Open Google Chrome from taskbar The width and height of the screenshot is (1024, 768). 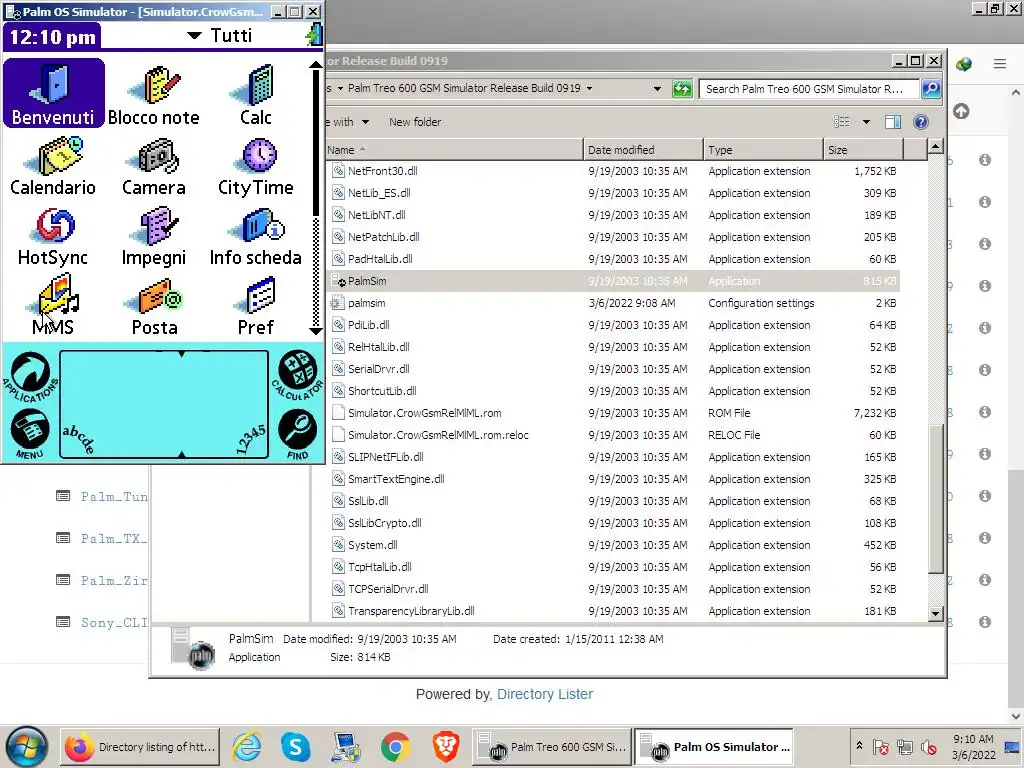[395, 747]
